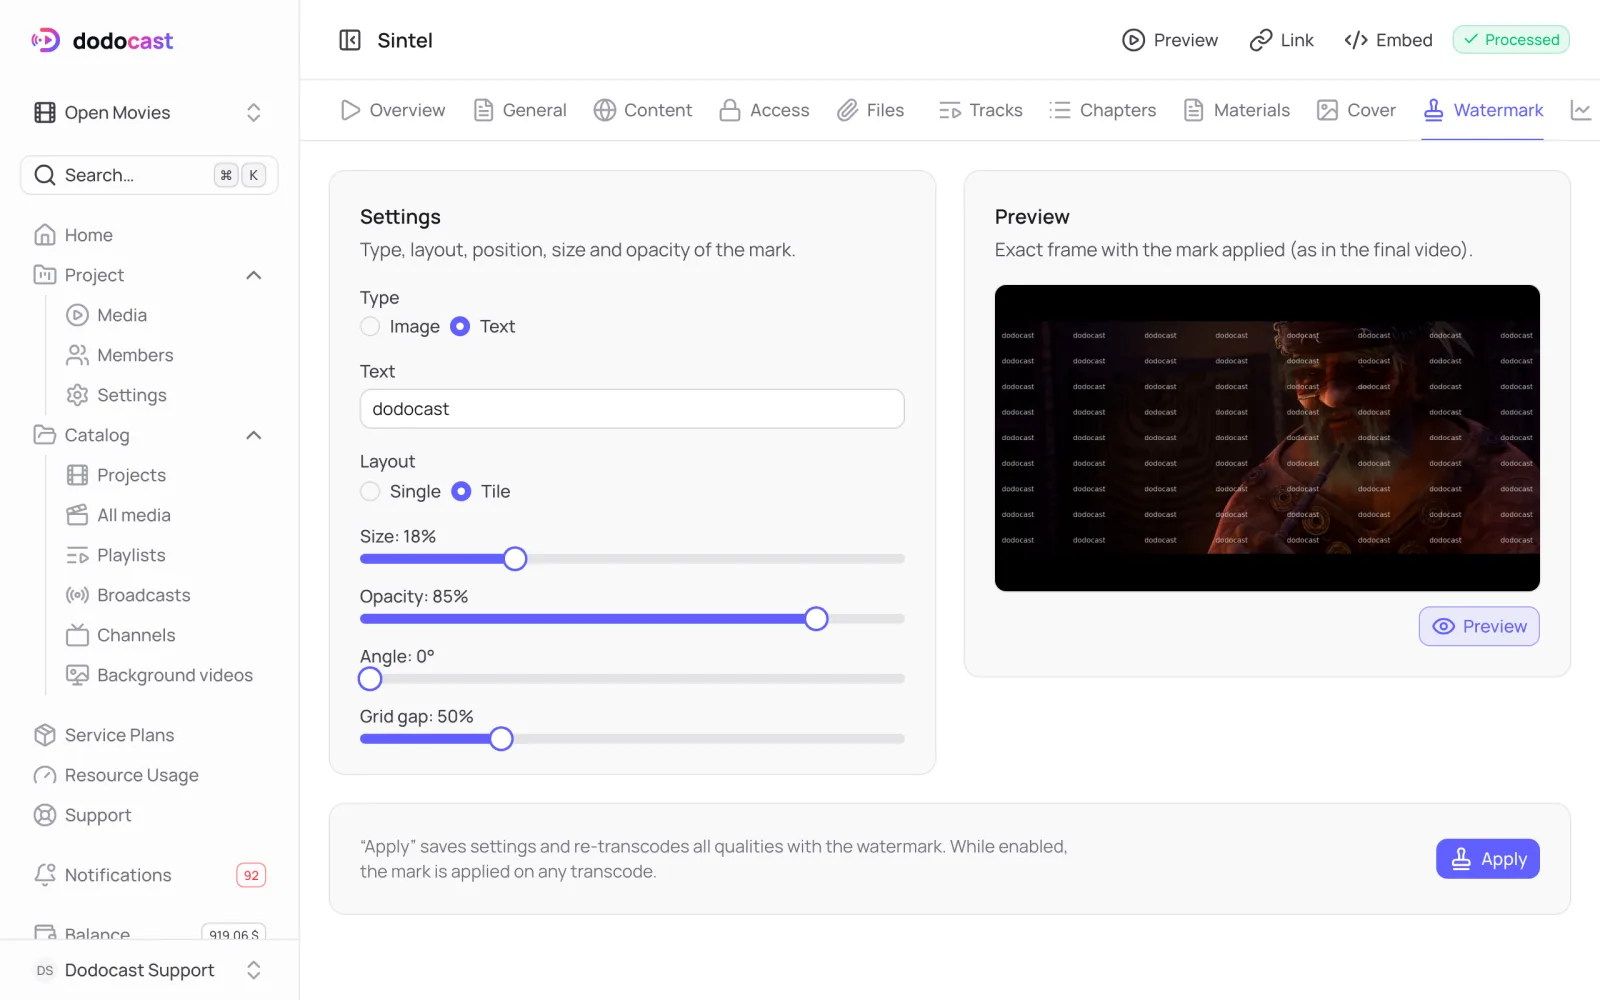Switch to the Chapters tab

(x=1102, y=110)
